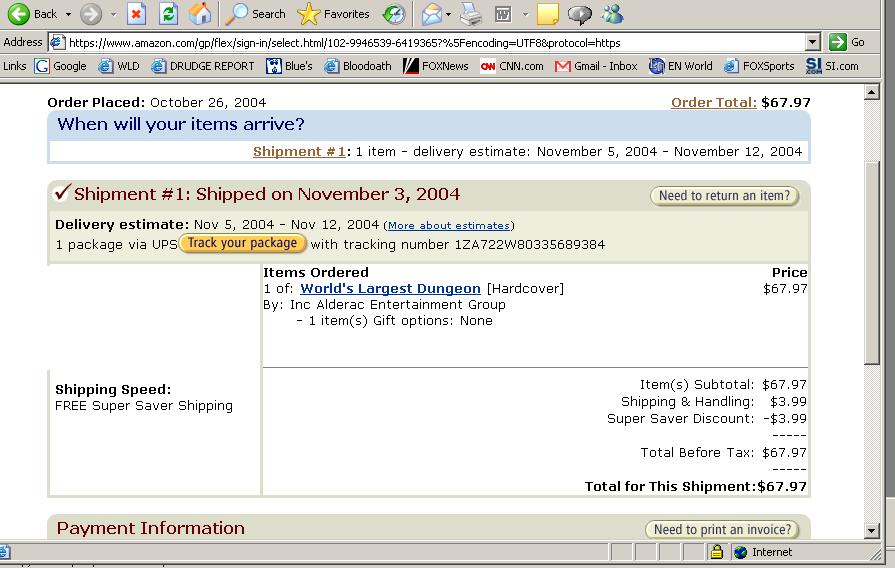Click the Super Saver Discount -$3.99 value
The height and width of the screenshot is (568, 895).
tap(785, 418)
